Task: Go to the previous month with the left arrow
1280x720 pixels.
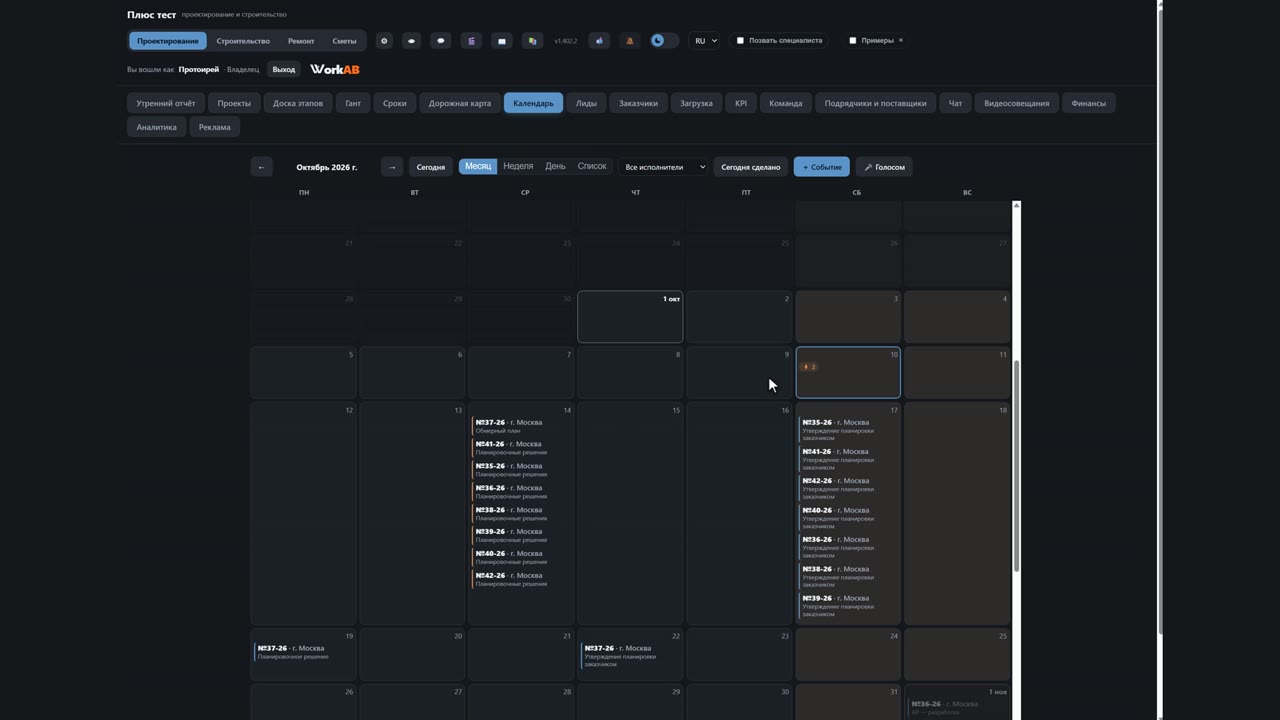Action: coord(261,167)
